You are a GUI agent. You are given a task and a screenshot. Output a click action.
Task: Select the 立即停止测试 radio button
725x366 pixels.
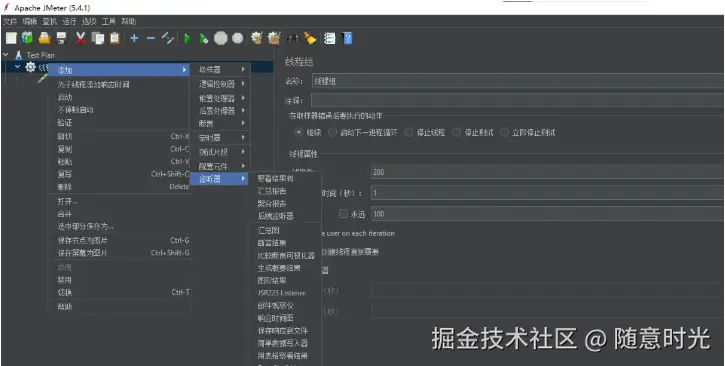tap(504, 133)
